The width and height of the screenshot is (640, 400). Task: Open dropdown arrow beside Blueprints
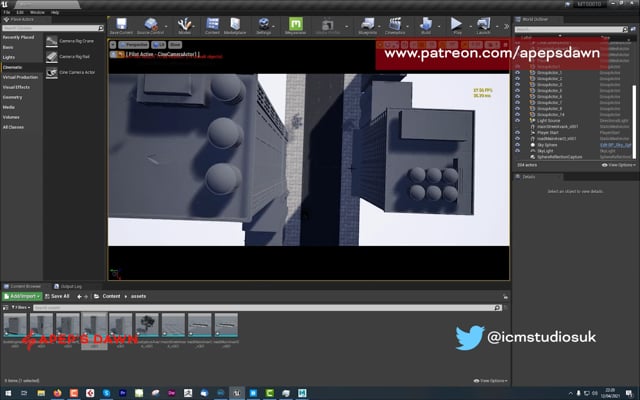tap(379, 27)
